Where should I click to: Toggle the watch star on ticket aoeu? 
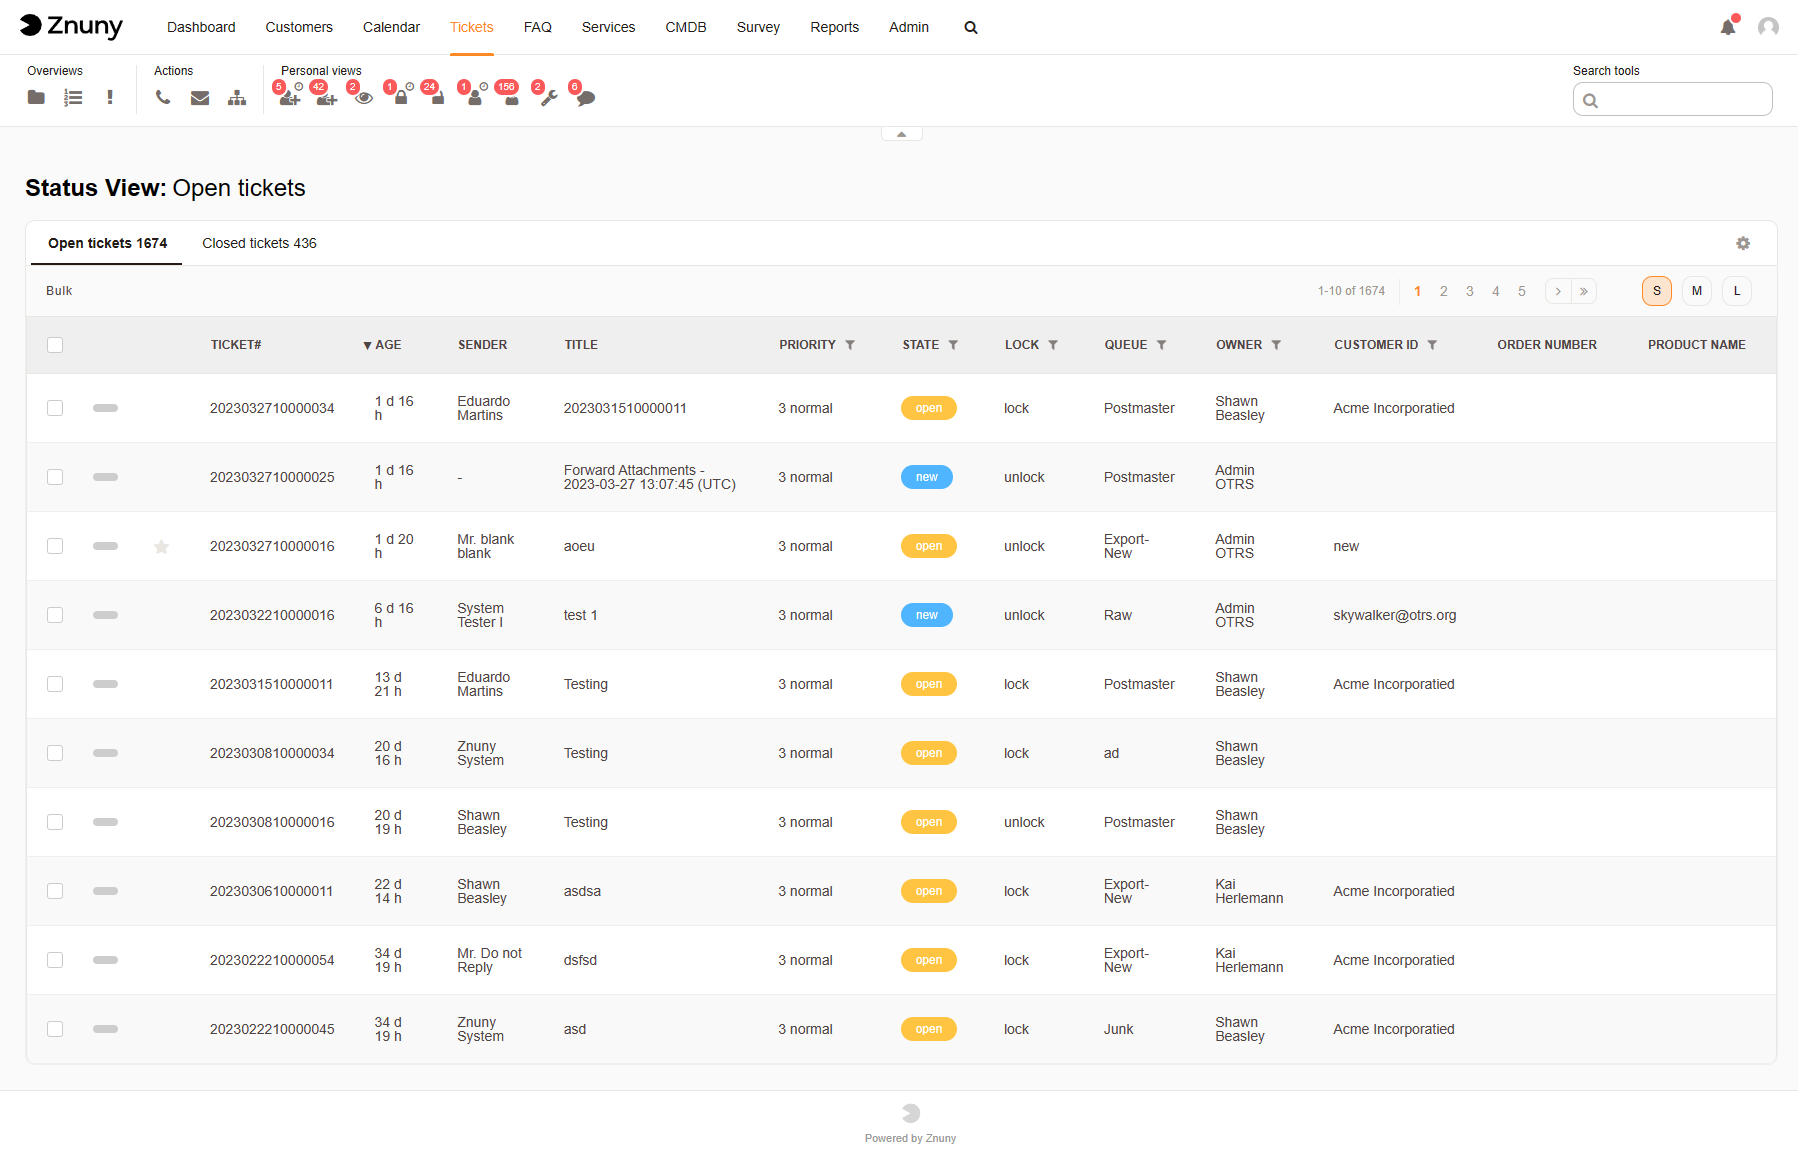click(x=161, y=547)
